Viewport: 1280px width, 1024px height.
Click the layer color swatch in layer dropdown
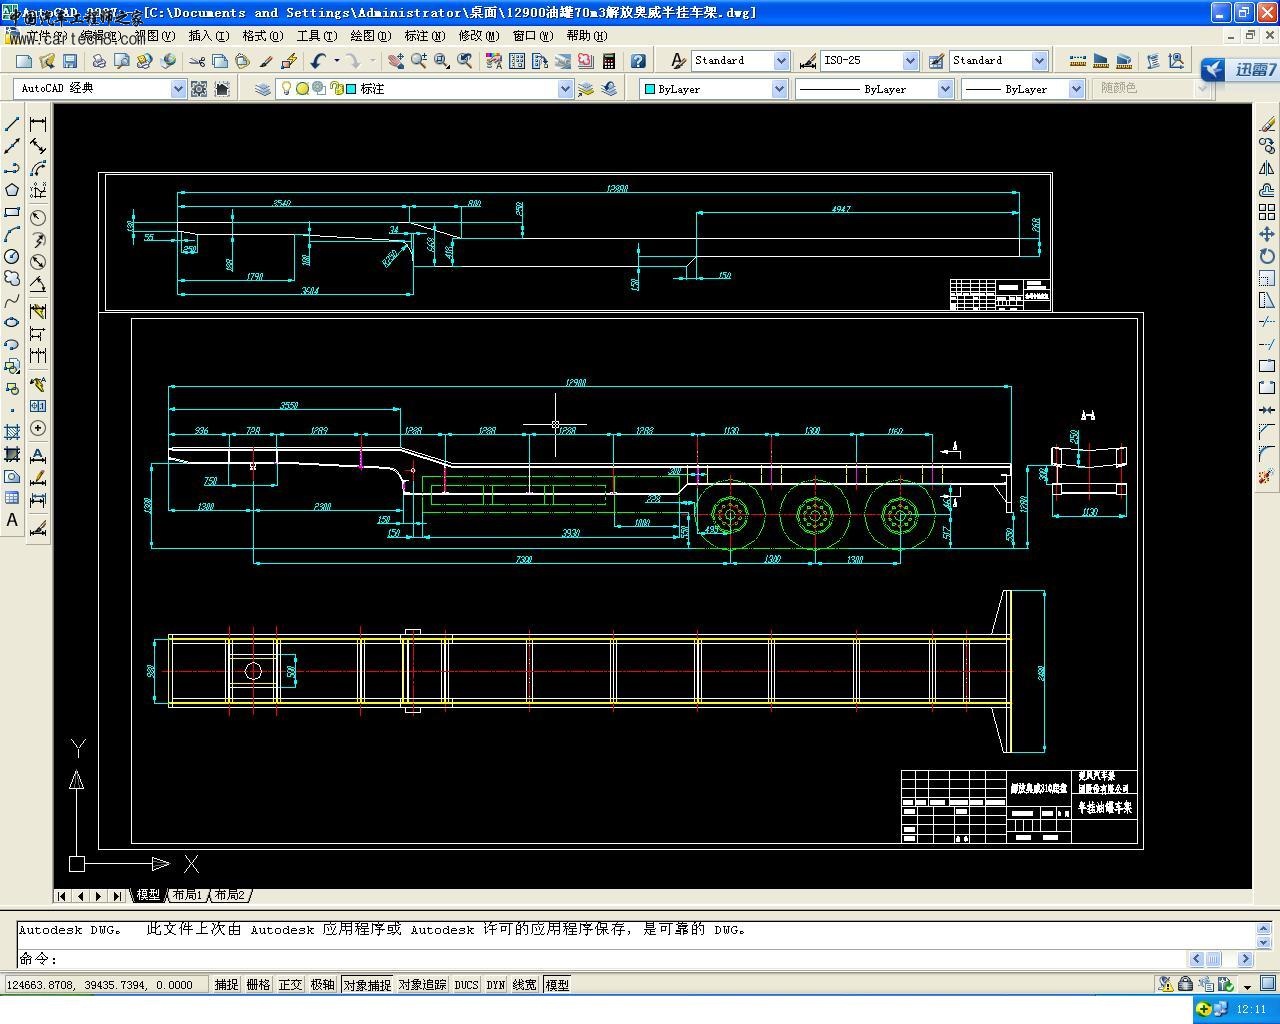coord(351,89)
